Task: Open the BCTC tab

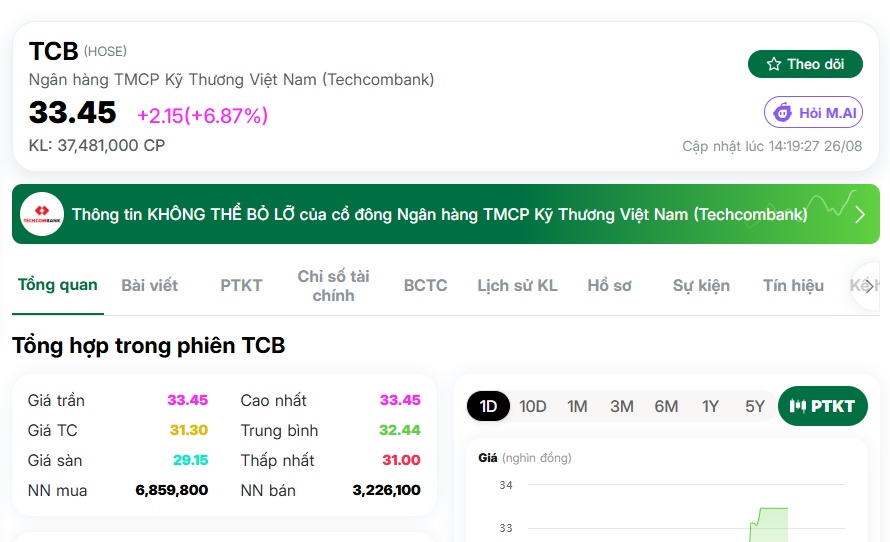Action: pos(425,285)
